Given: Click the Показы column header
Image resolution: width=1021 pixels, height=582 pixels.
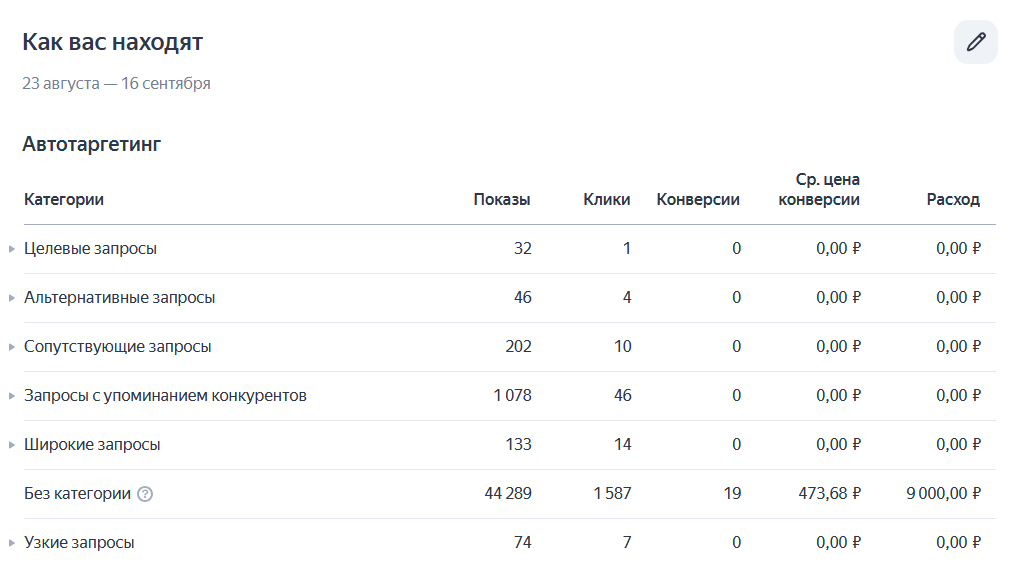Looking at the screenshot, I should click(x=502, y=199).
